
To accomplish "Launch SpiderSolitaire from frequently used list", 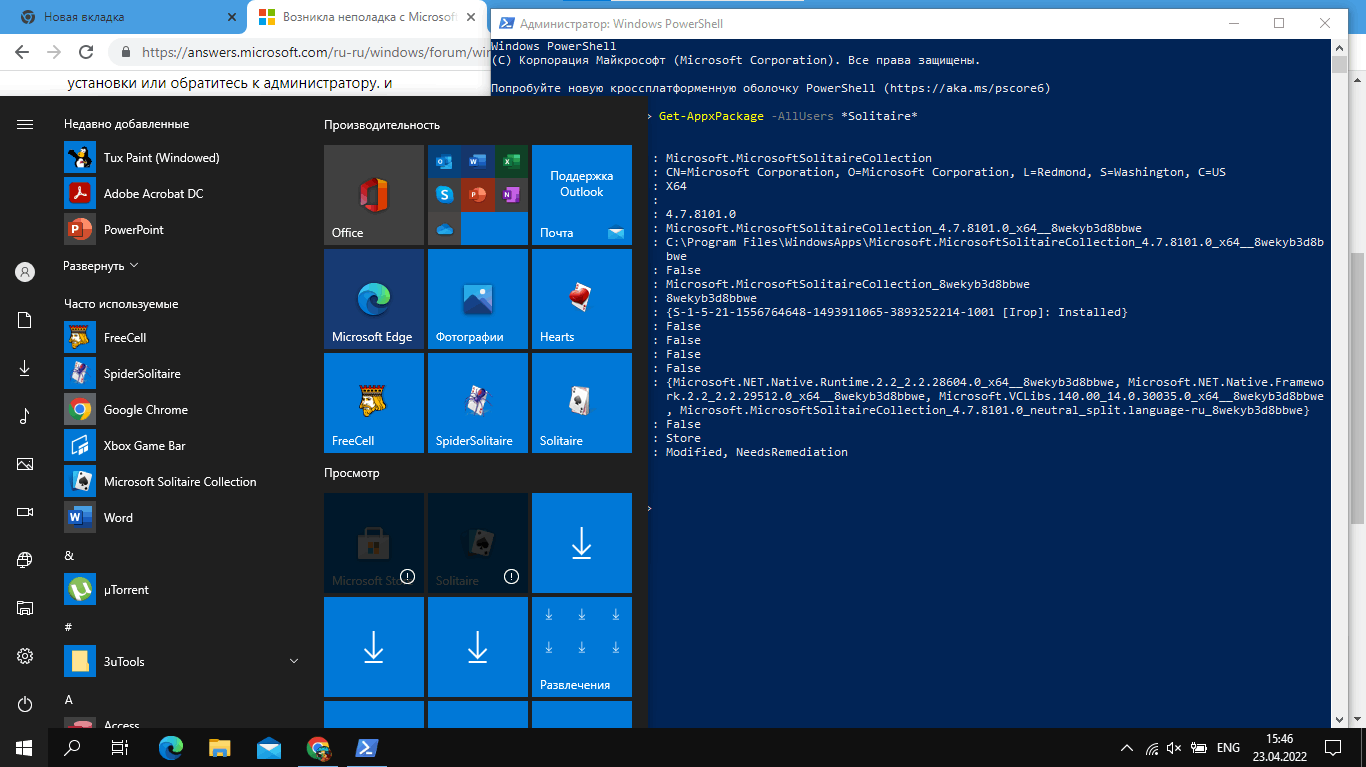I will tap(180, 374).
